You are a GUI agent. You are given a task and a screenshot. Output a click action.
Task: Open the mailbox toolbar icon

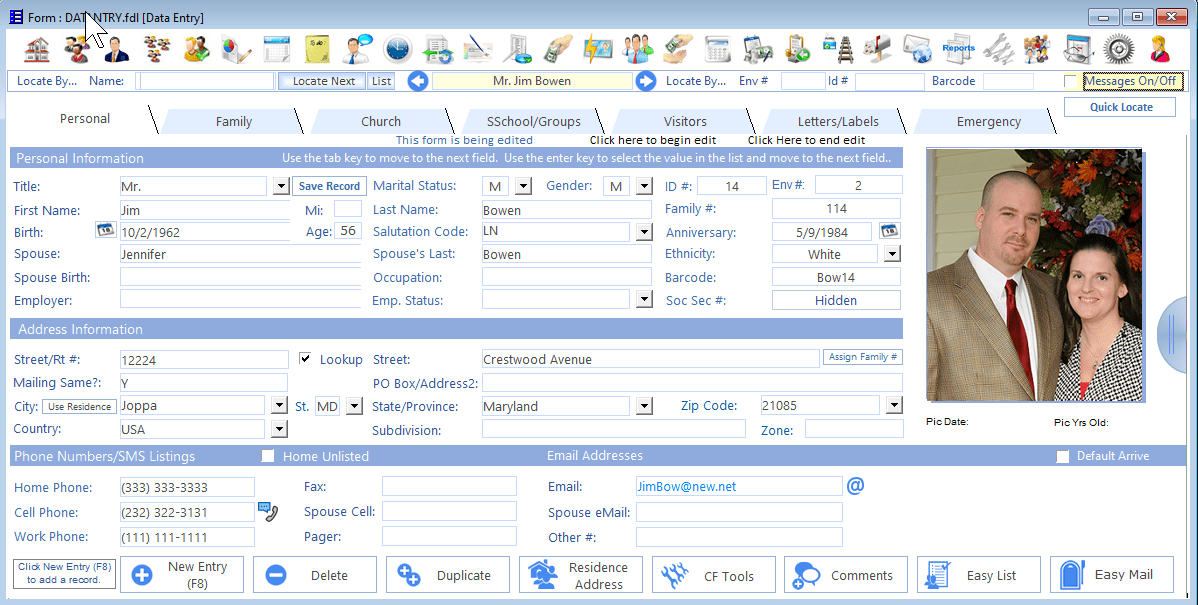(x=877, y=50)
